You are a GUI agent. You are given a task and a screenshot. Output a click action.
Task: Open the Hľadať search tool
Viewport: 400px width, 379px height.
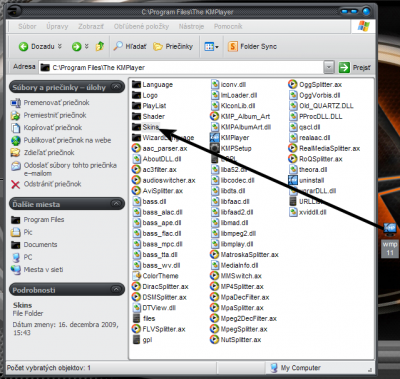tap(130, 46)
